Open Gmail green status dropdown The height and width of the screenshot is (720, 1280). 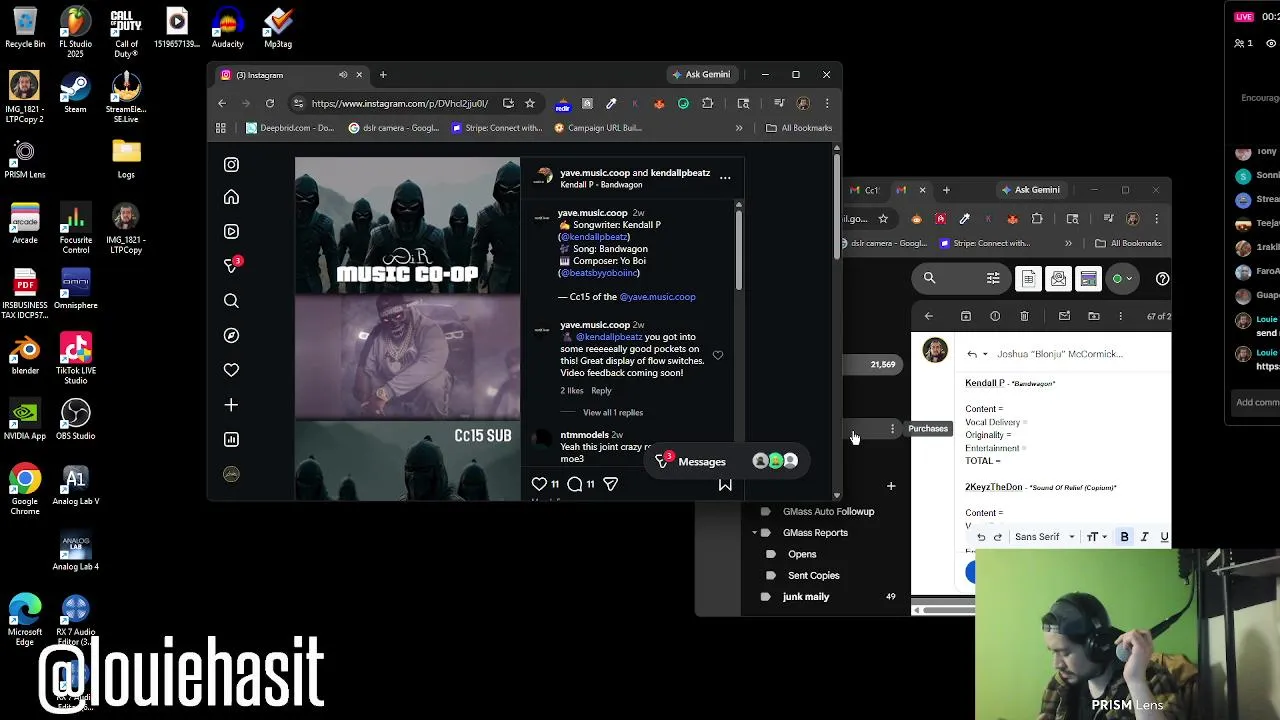coord(1122,279)
